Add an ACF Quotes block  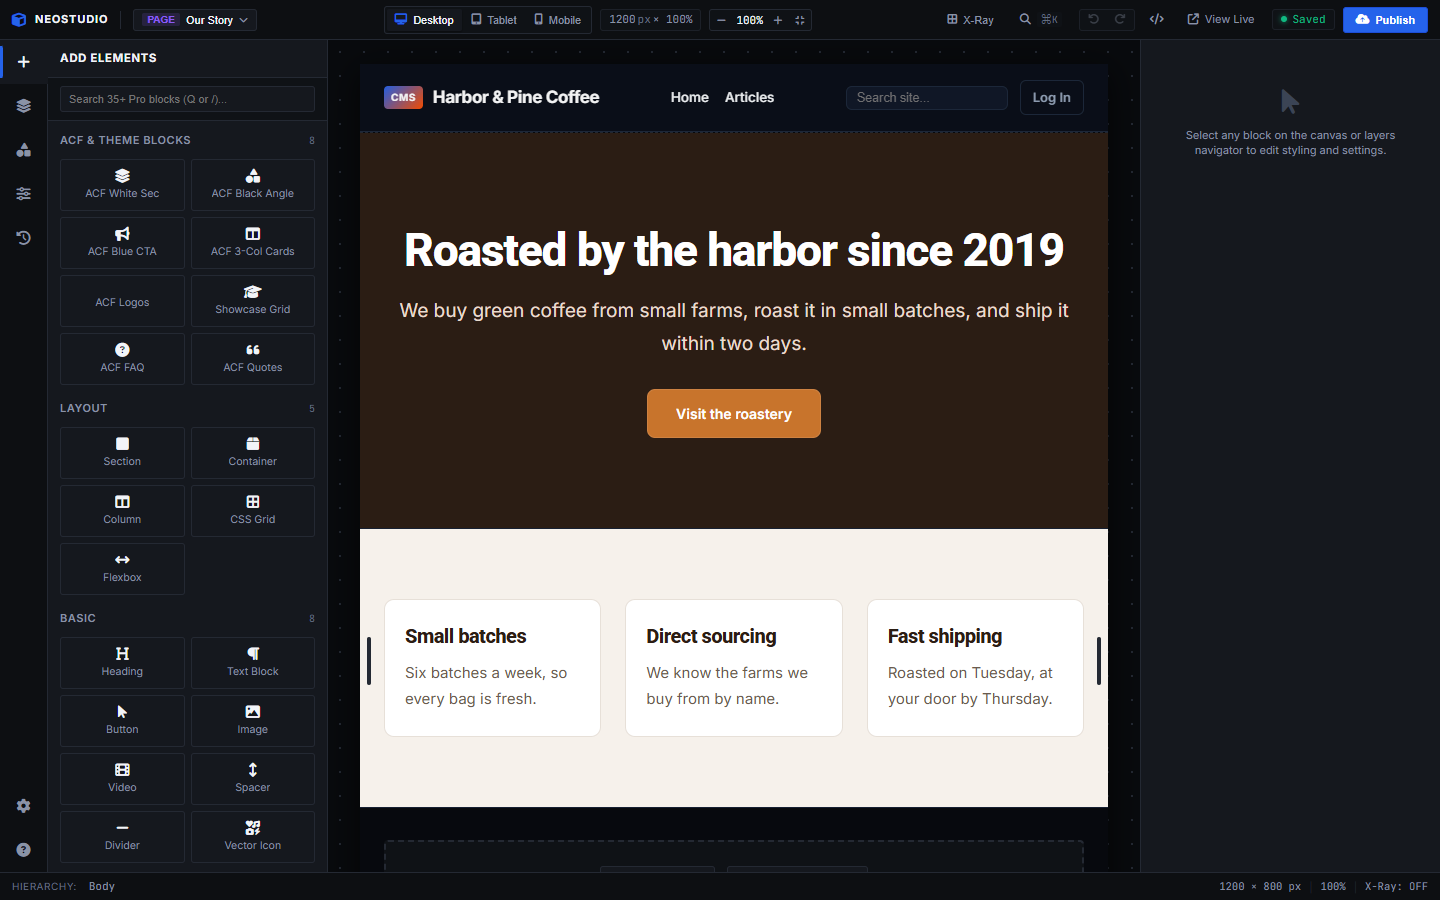tap(253, 359)
